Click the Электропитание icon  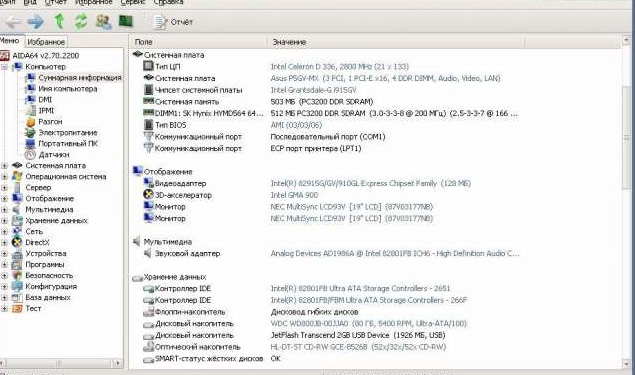click(x=30, y=132)
